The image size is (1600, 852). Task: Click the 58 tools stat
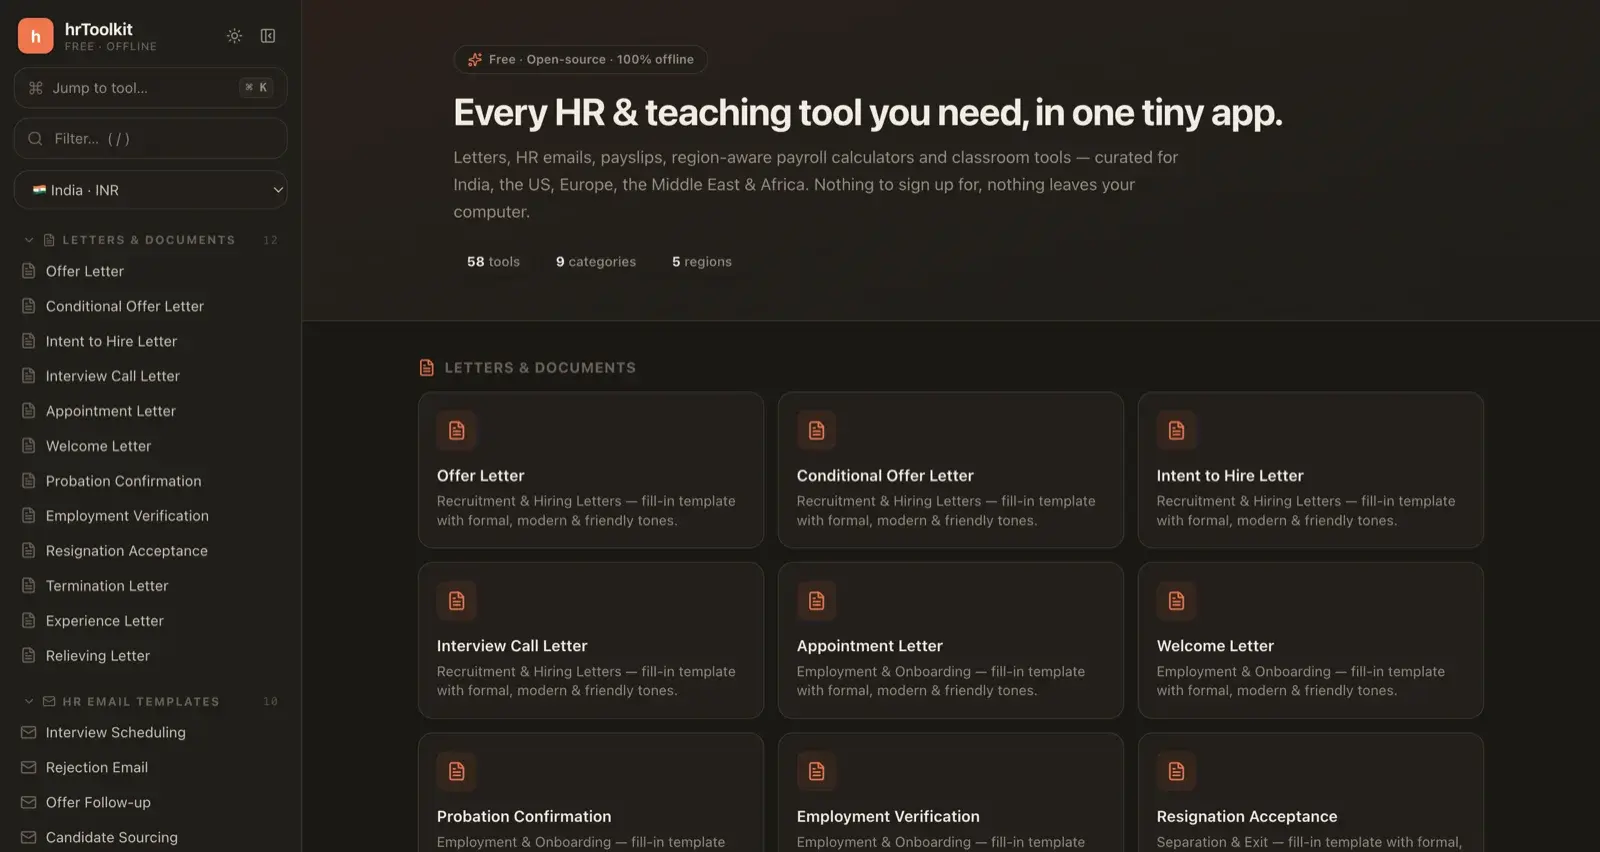(493, 262)
